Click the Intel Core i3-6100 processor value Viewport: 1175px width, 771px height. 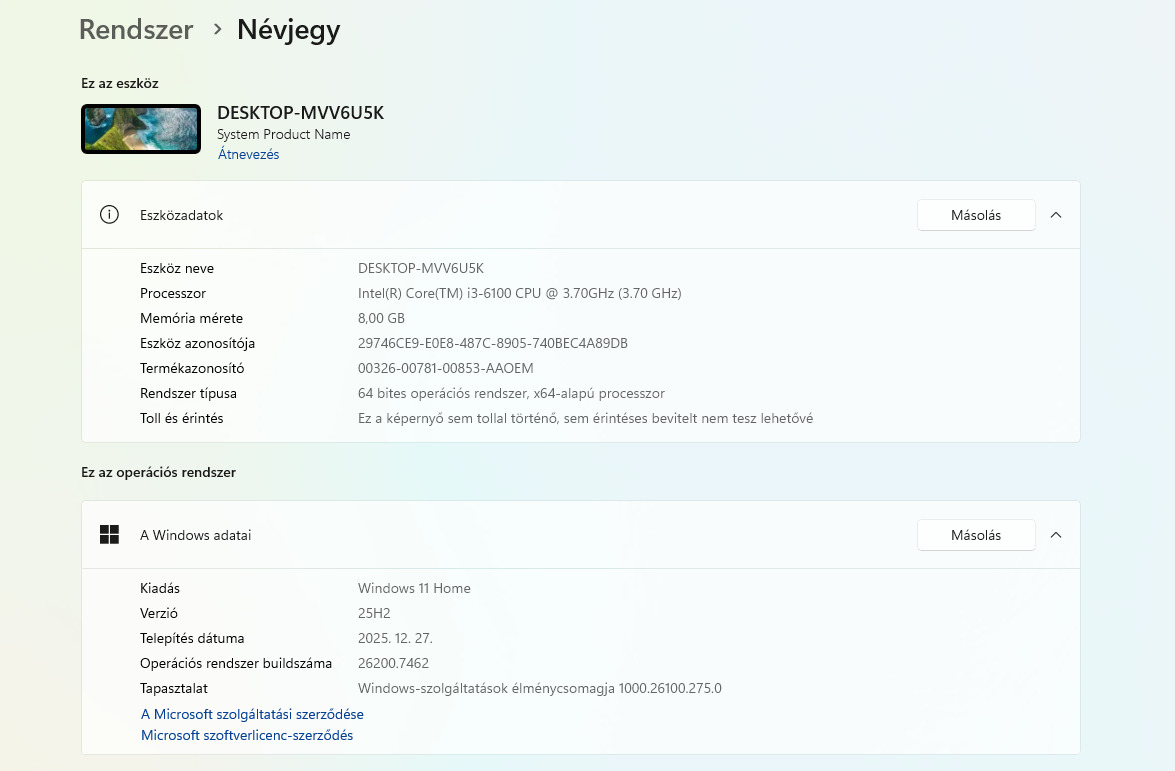point(519,293)
